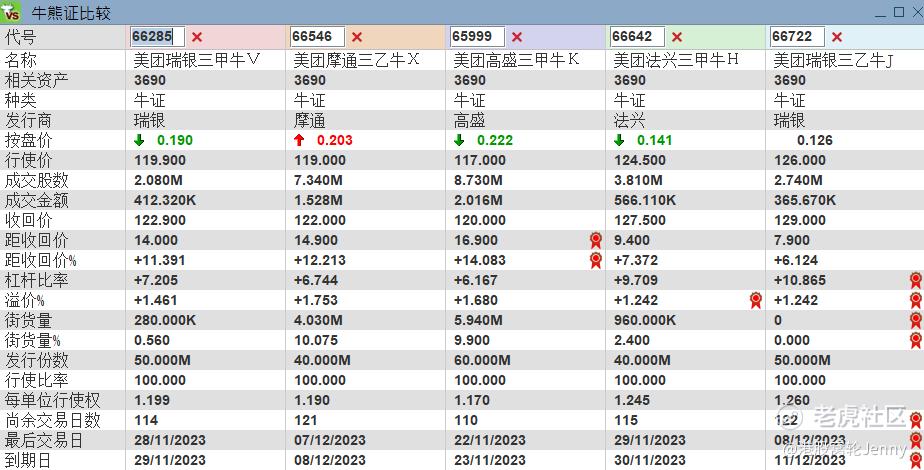Maximize the 牛熊证比较 window
924x470 pixels.
click(899, 12)
